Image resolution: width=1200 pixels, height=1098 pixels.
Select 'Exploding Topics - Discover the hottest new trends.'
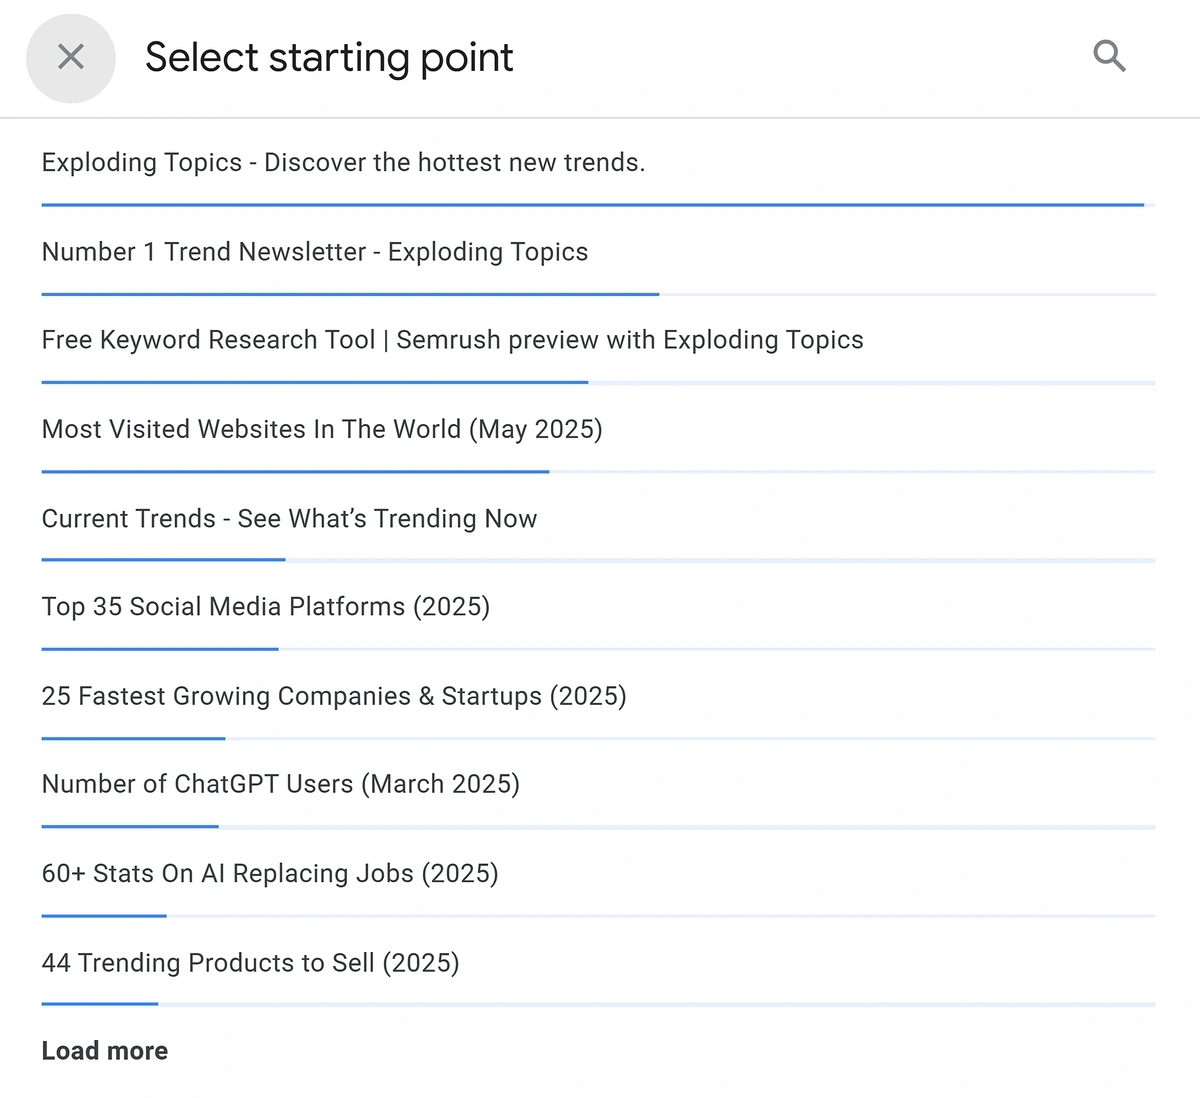(x=343, y=162)
